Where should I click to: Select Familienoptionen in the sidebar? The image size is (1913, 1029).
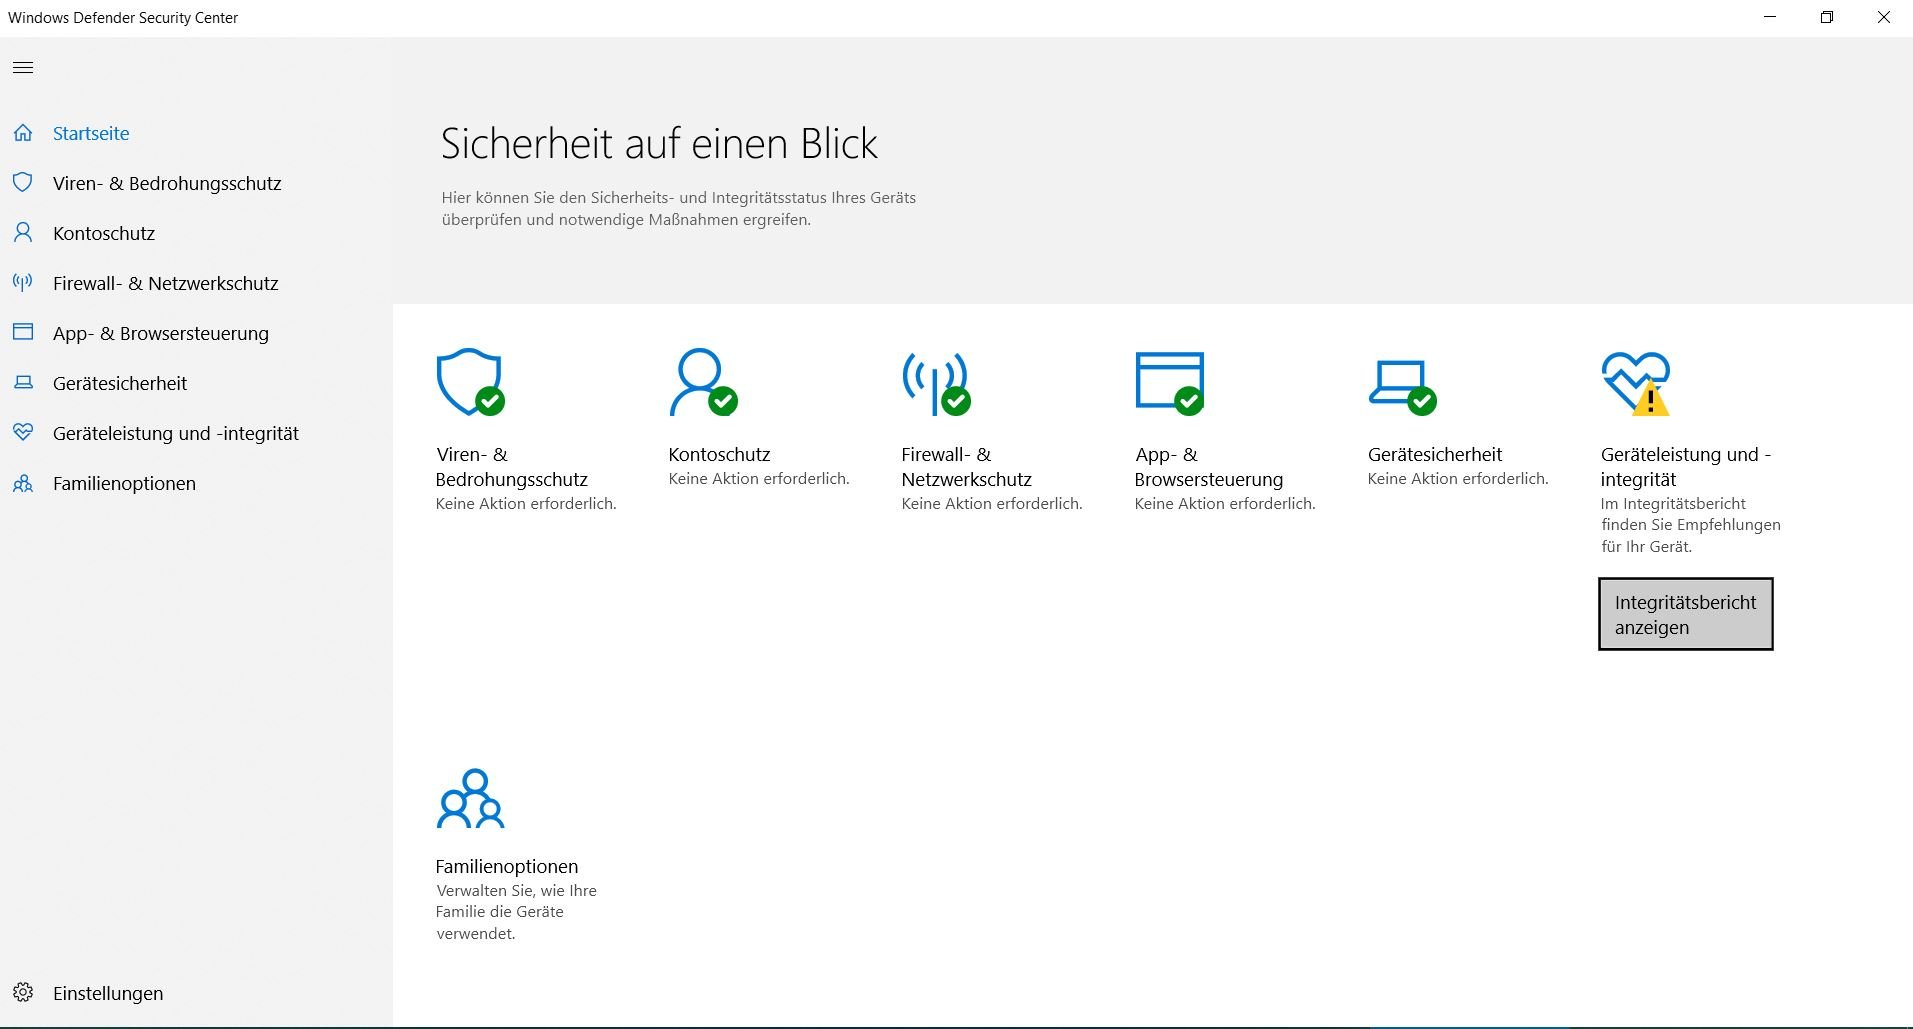(124, 483)
